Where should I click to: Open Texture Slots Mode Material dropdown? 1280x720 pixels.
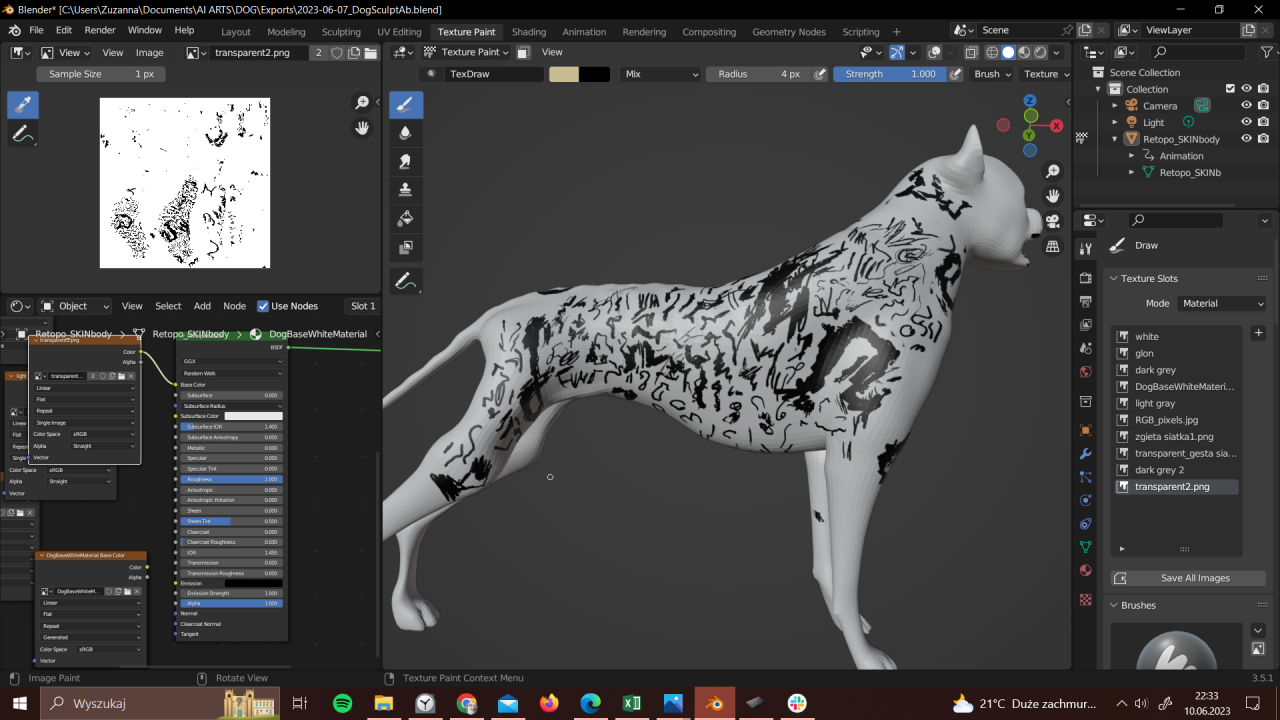[1222, 303]
